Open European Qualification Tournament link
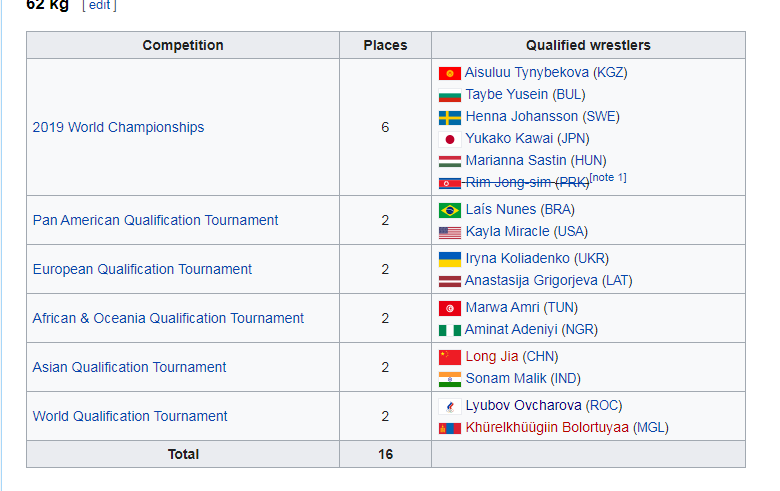The width and height of the screenshot is (780, 491). [142, 269]
